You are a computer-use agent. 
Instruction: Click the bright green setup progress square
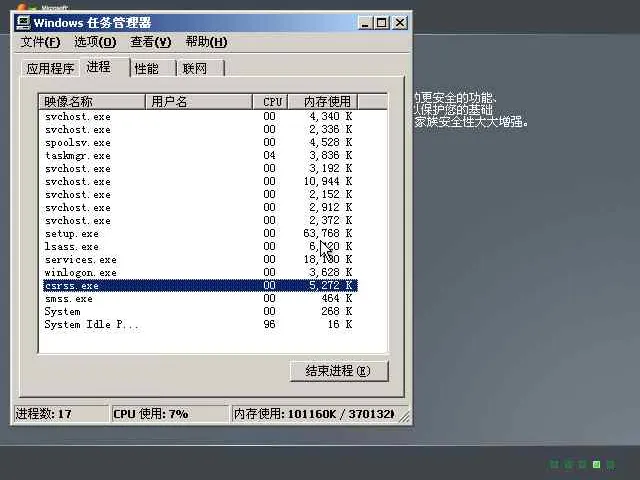click(x=596, y=464)
